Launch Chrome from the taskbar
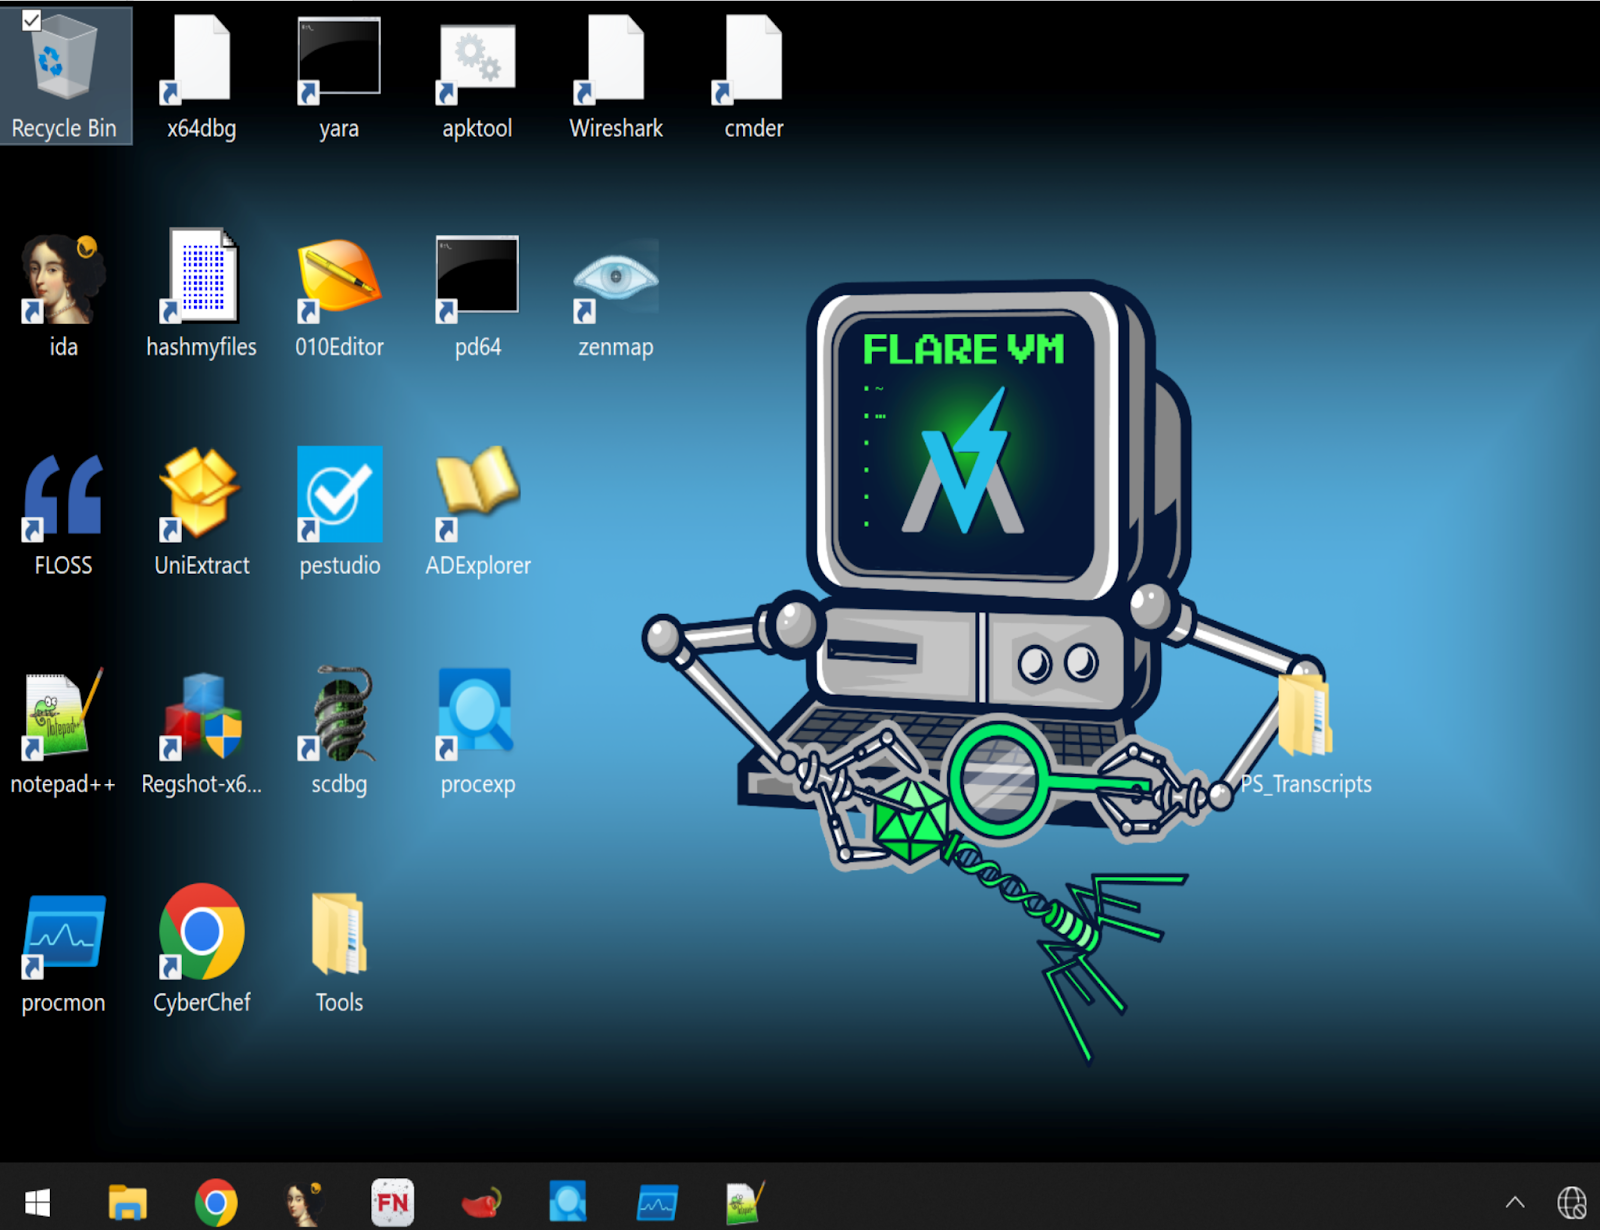The image size is (1600, 1230). click(x=216, y=1202)
